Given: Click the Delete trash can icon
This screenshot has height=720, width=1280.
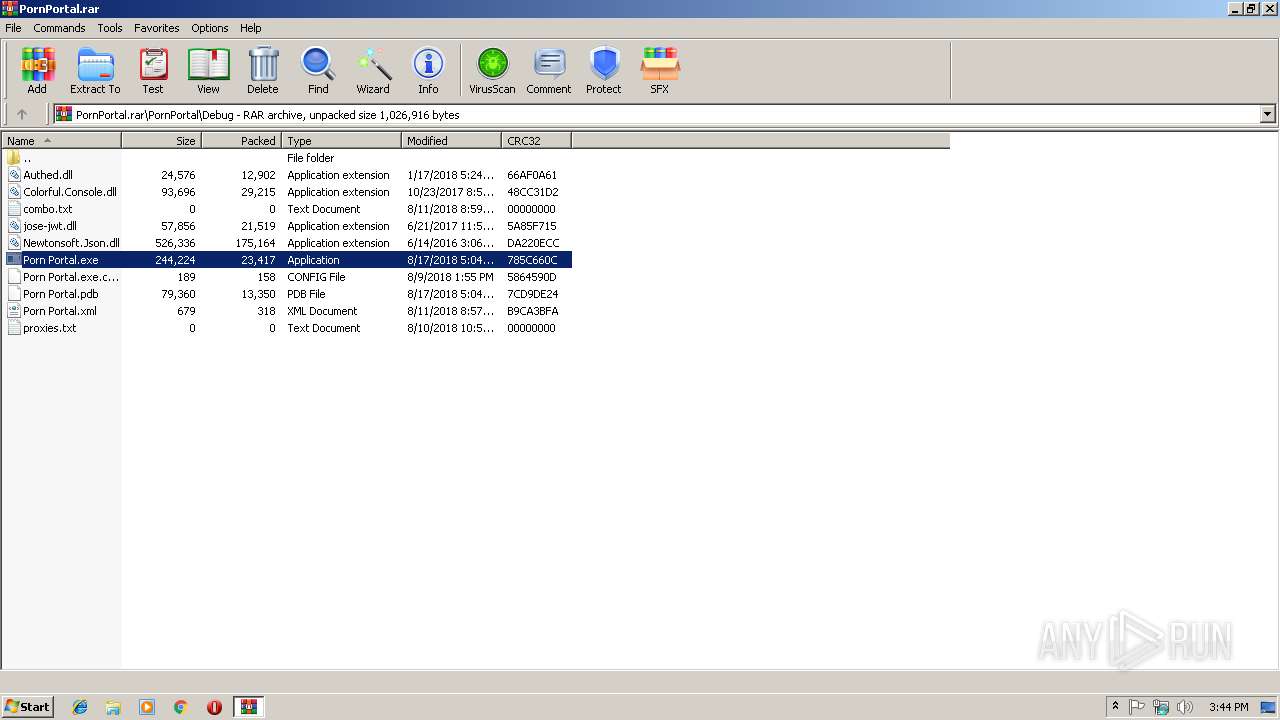Looking at the screenshot, I should [x=263, y=70].
